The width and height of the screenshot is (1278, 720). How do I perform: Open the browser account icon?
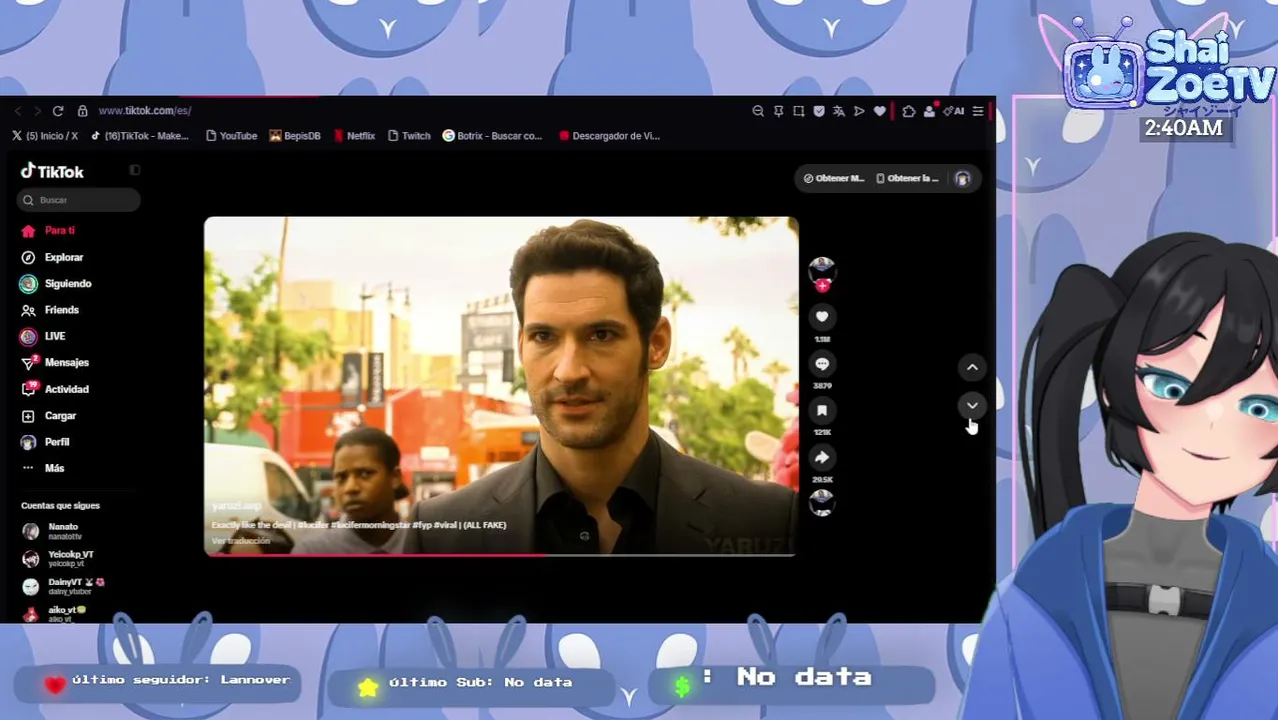(929, 111)
